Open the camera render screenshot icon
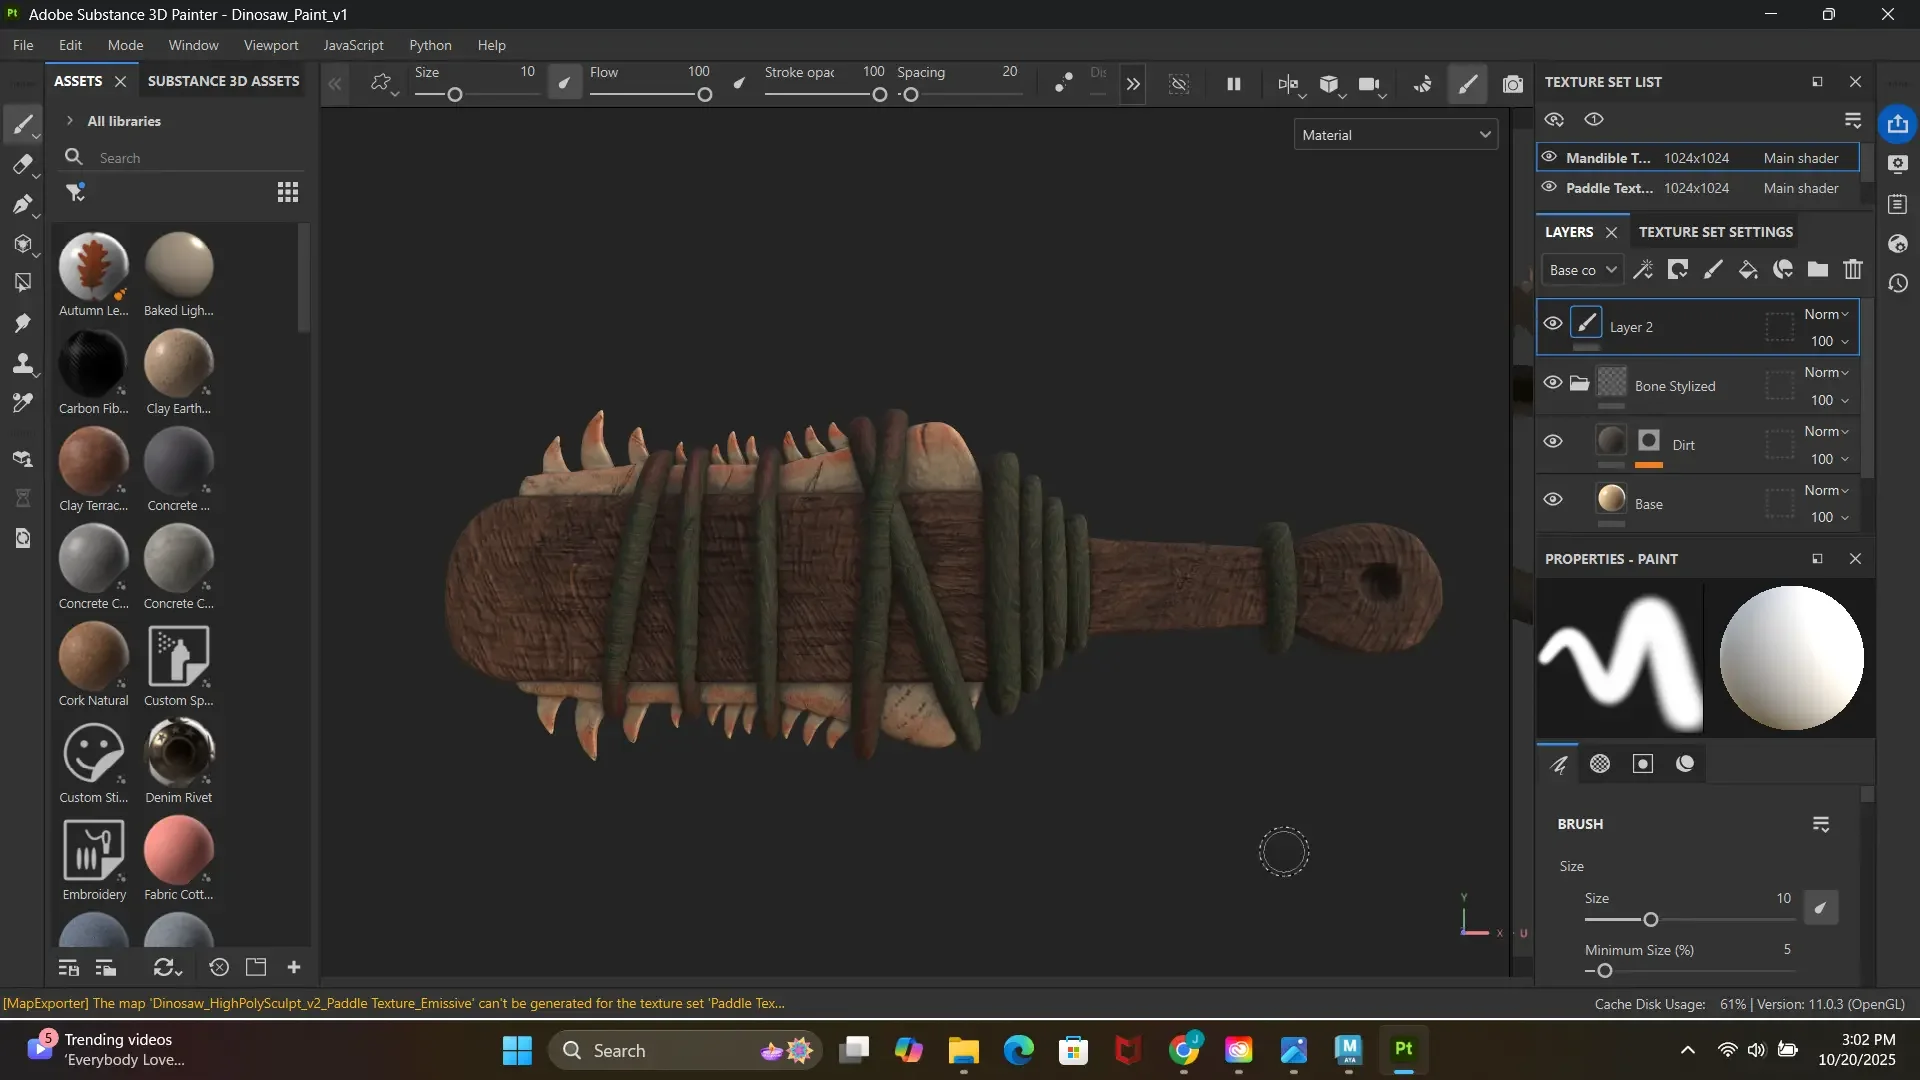Screen dimensions: 1920x1080 tap(1513, 84)
